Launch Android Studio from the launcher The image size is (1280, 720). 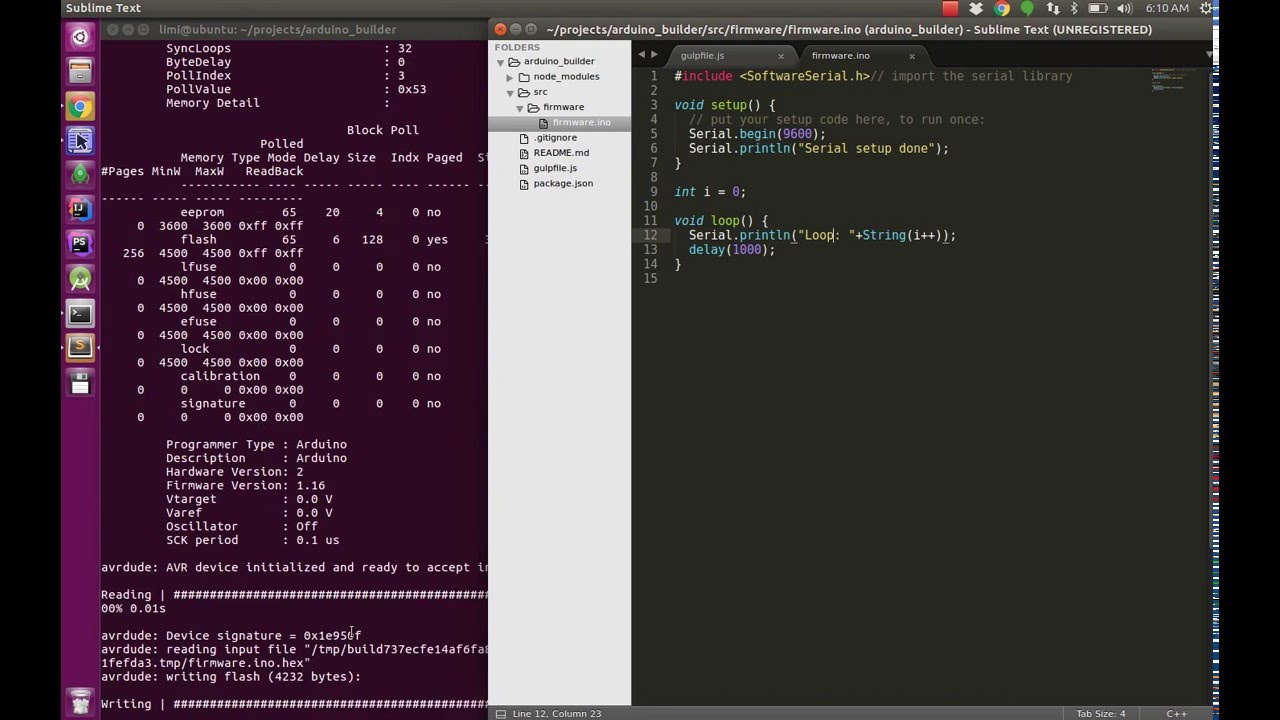click(x=81, y=279)
